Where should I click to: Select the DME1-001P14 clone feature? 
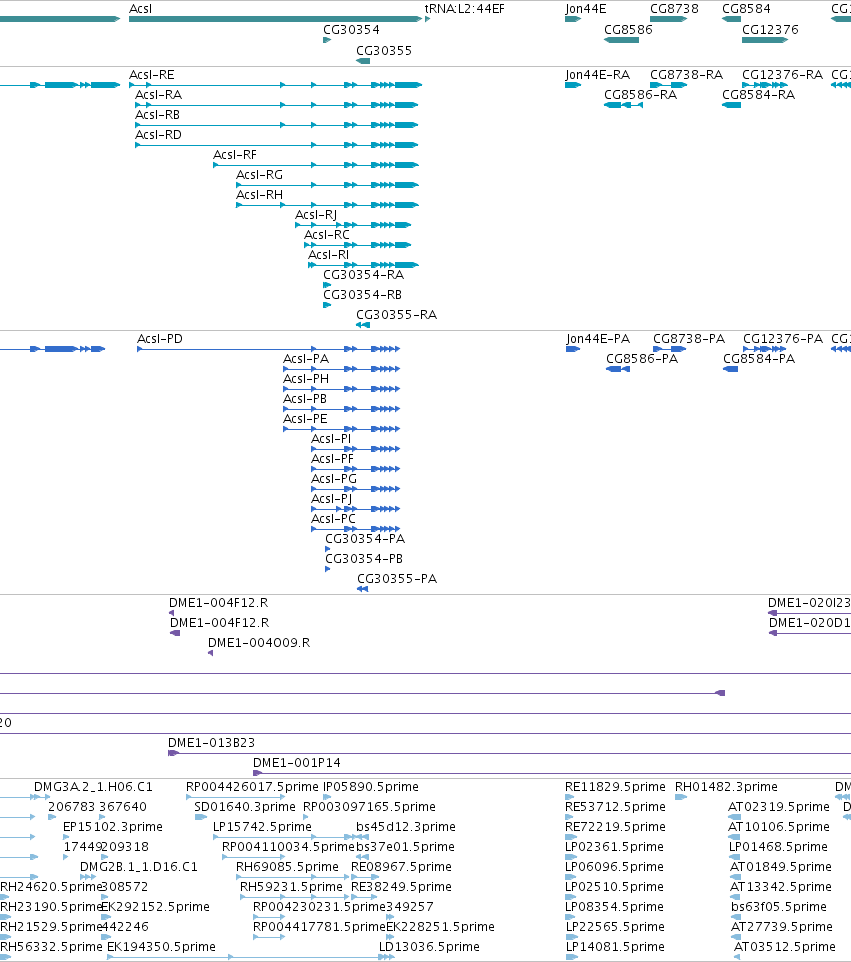point(552,773)
